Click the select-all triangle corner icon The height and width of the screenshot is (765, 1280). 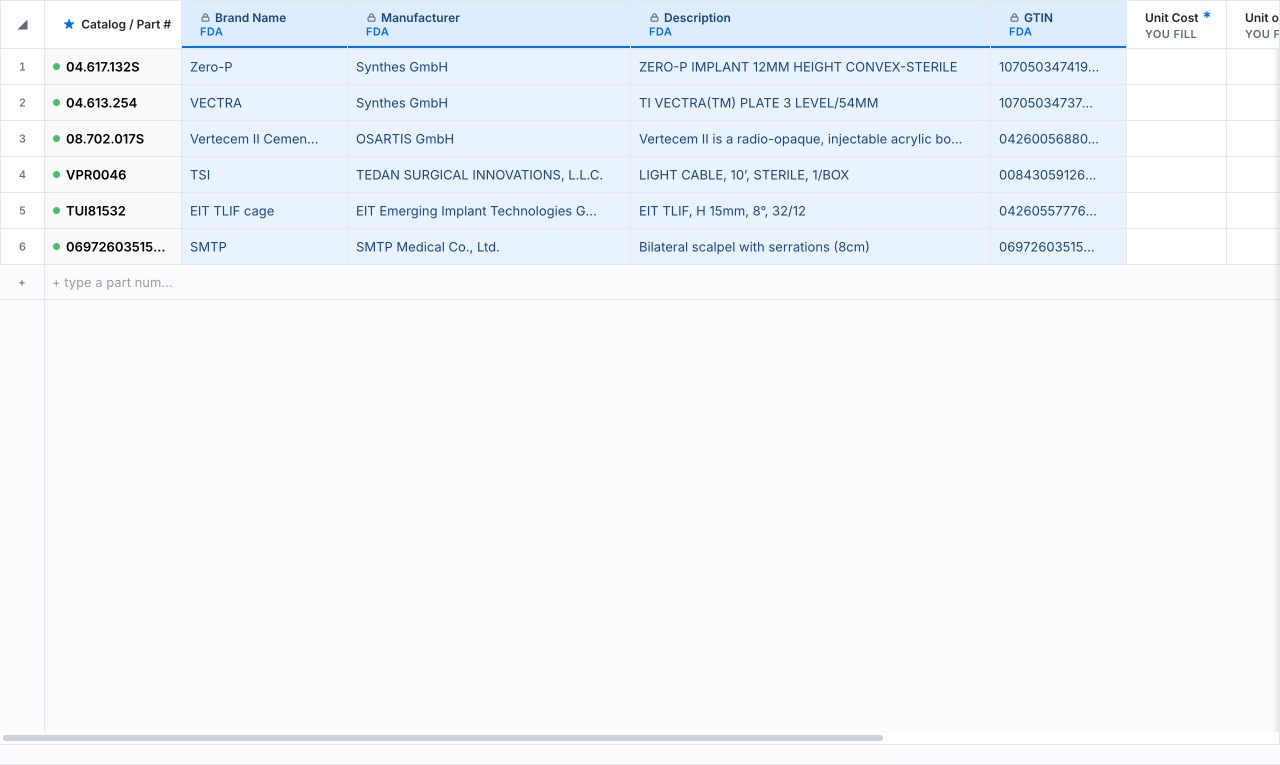[x=22, y=24]
